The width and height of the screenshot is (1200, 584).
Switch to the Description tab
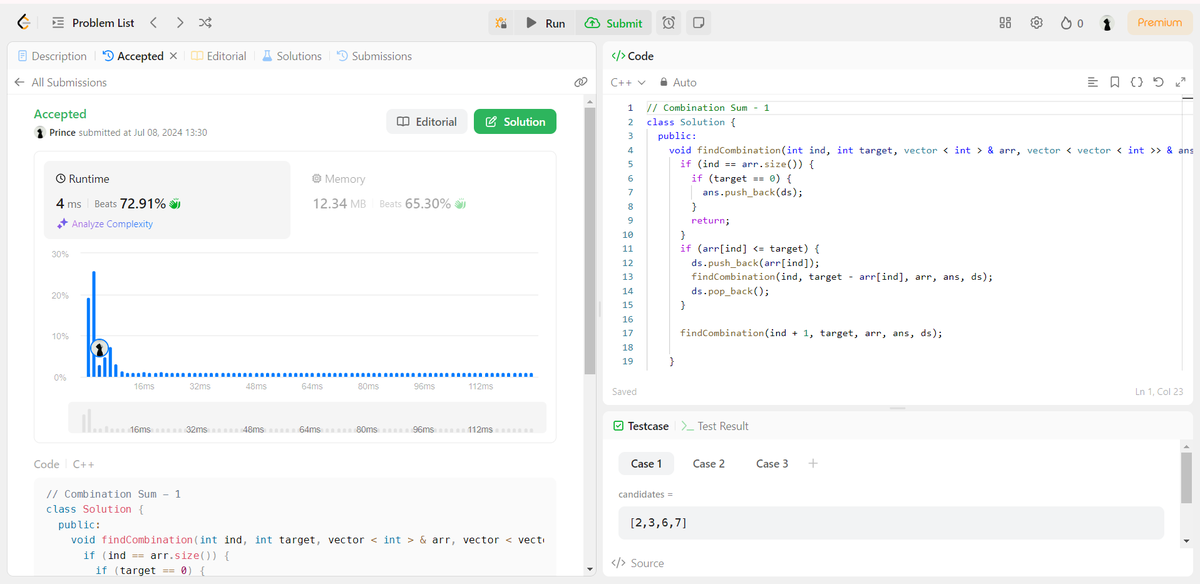point(52,56)
